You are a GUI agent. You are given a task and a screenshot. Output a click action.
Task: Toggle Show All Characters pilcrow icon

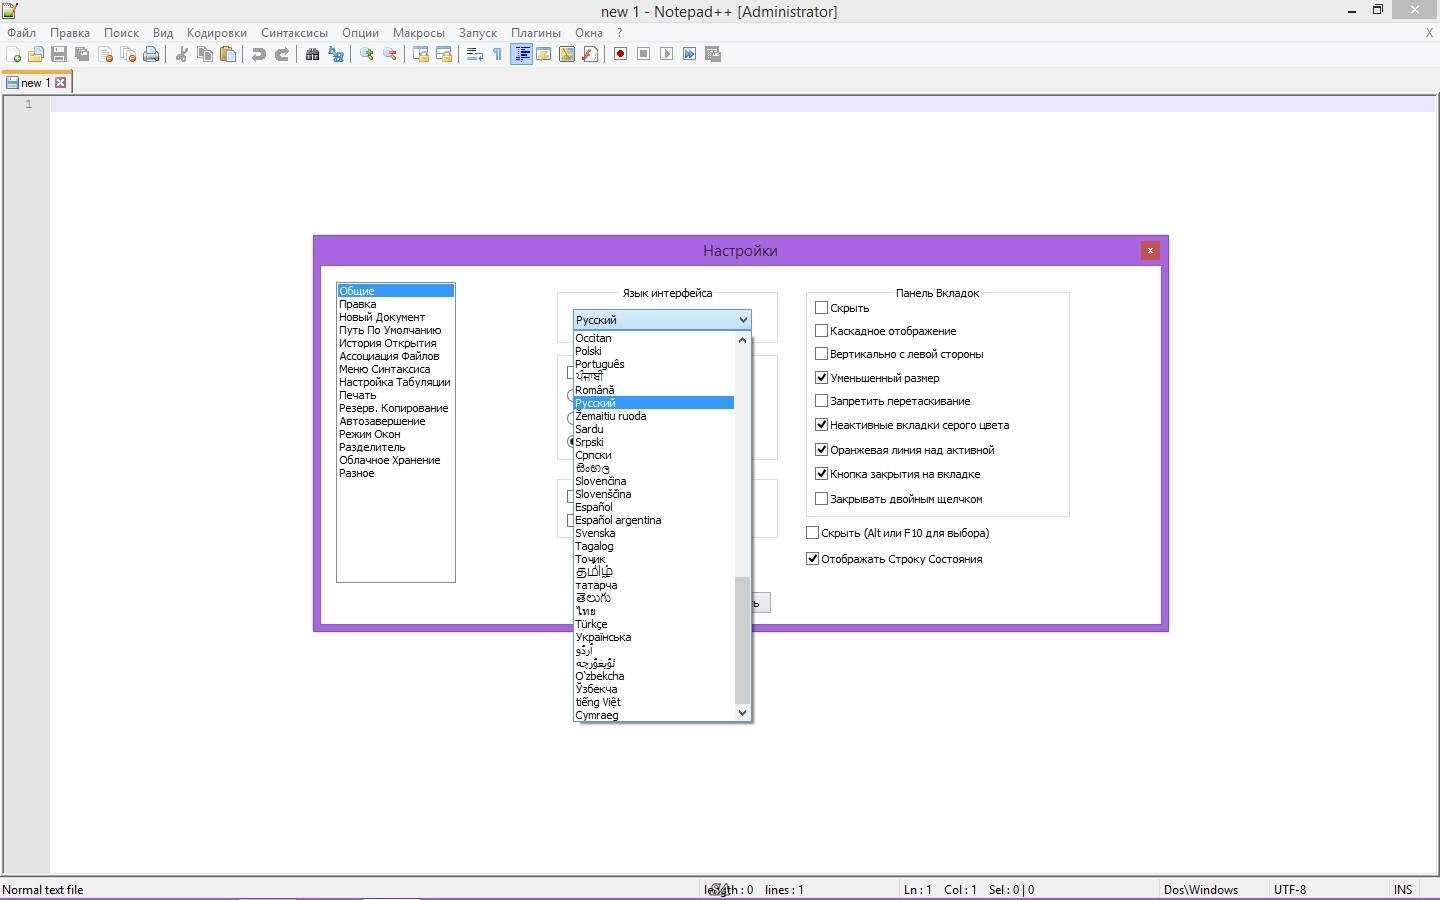[498, 54]
